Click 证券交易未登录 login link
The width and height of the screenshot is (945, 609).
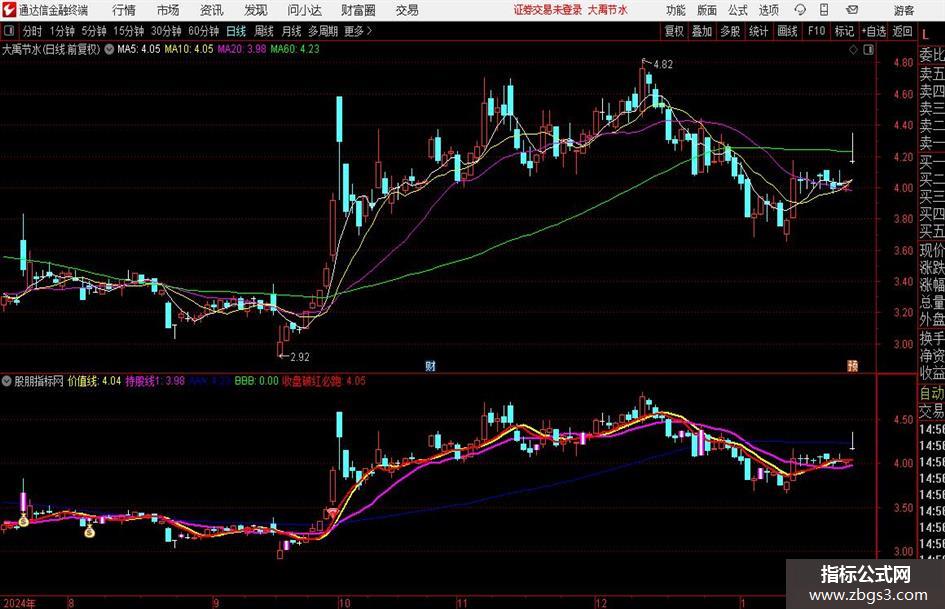pos(548,10)
